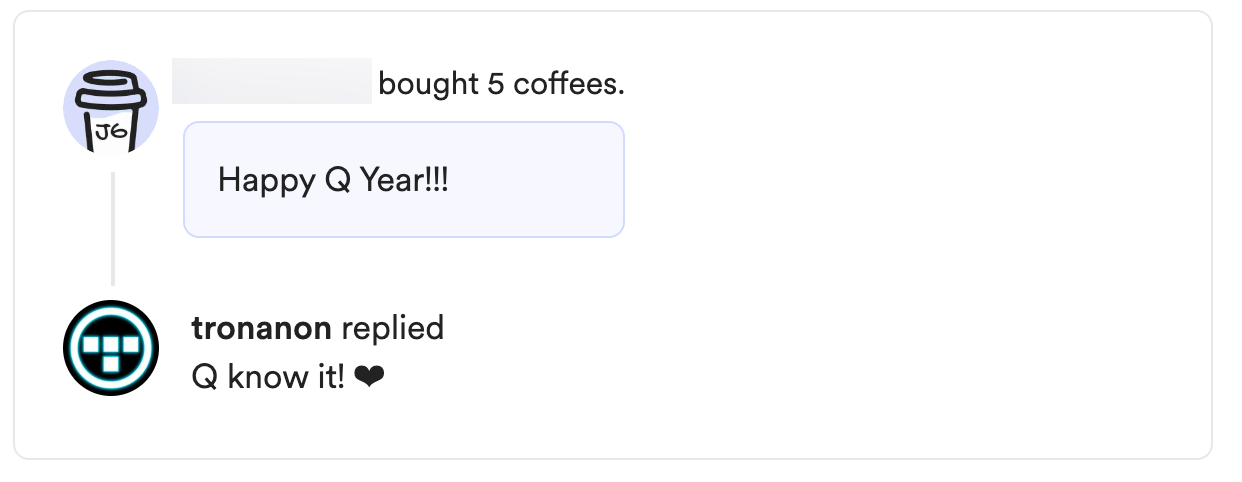Click the exclamation marks after "Year"
Viewport: 1242px width, 482px height.
tap(438, 180)
